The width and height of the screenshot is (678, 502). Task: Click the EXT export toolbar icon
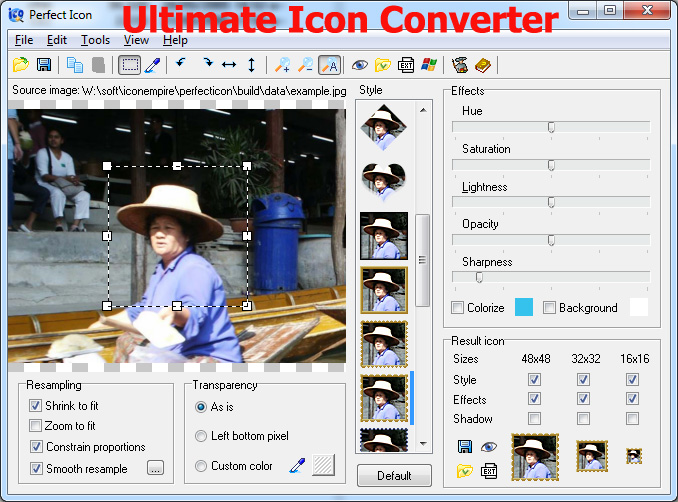406,65
